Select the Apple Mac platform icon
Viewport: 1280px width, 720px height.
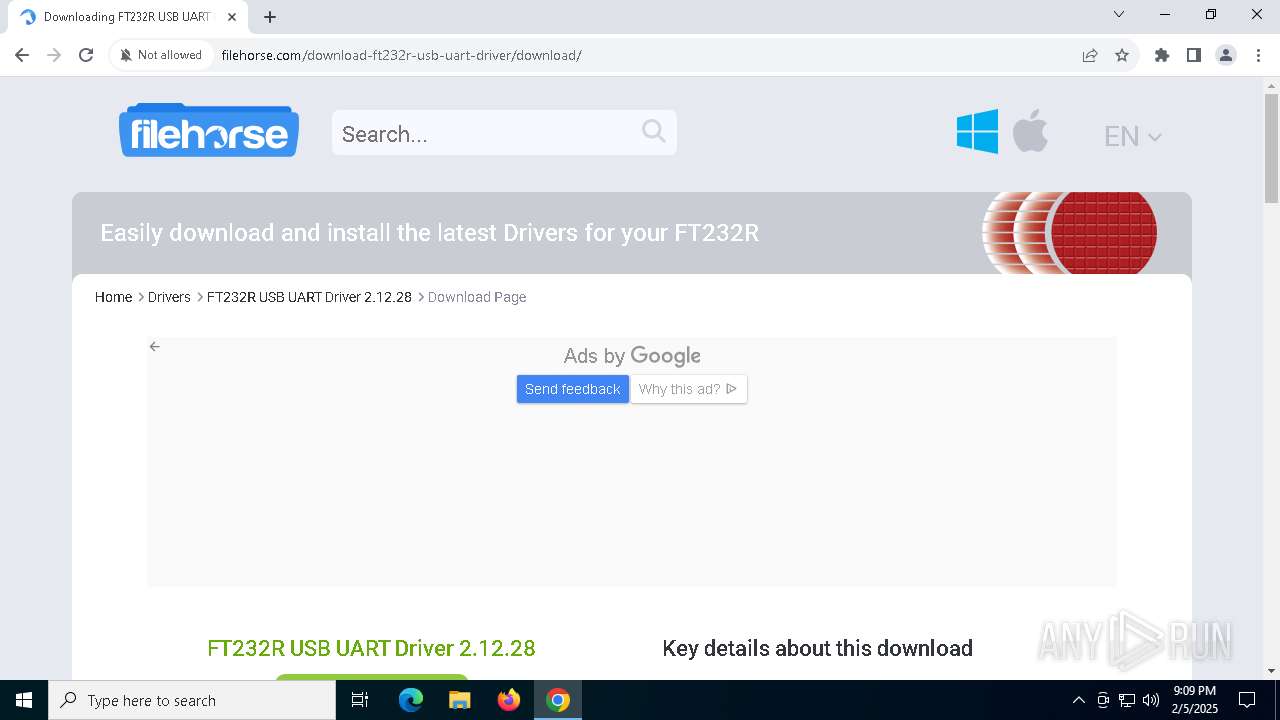tap(1030, 131)
